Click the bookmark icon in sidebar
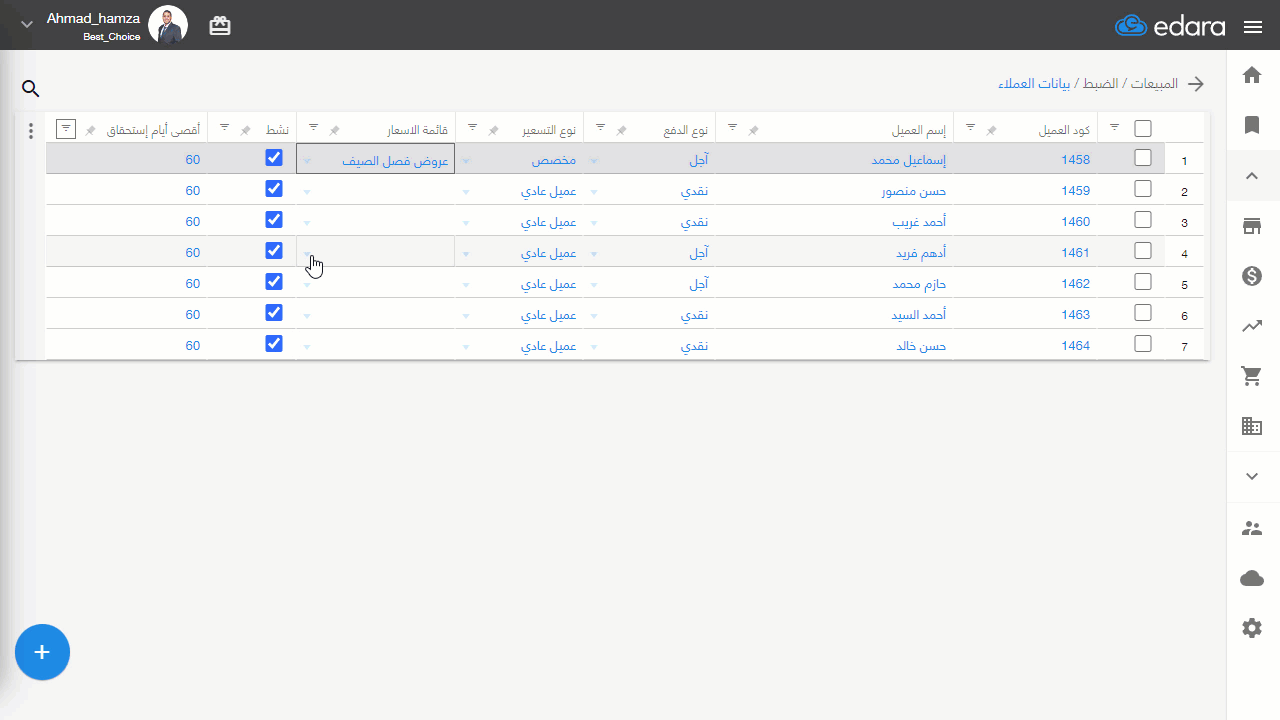1280x720 pixels. (1252, 125)
